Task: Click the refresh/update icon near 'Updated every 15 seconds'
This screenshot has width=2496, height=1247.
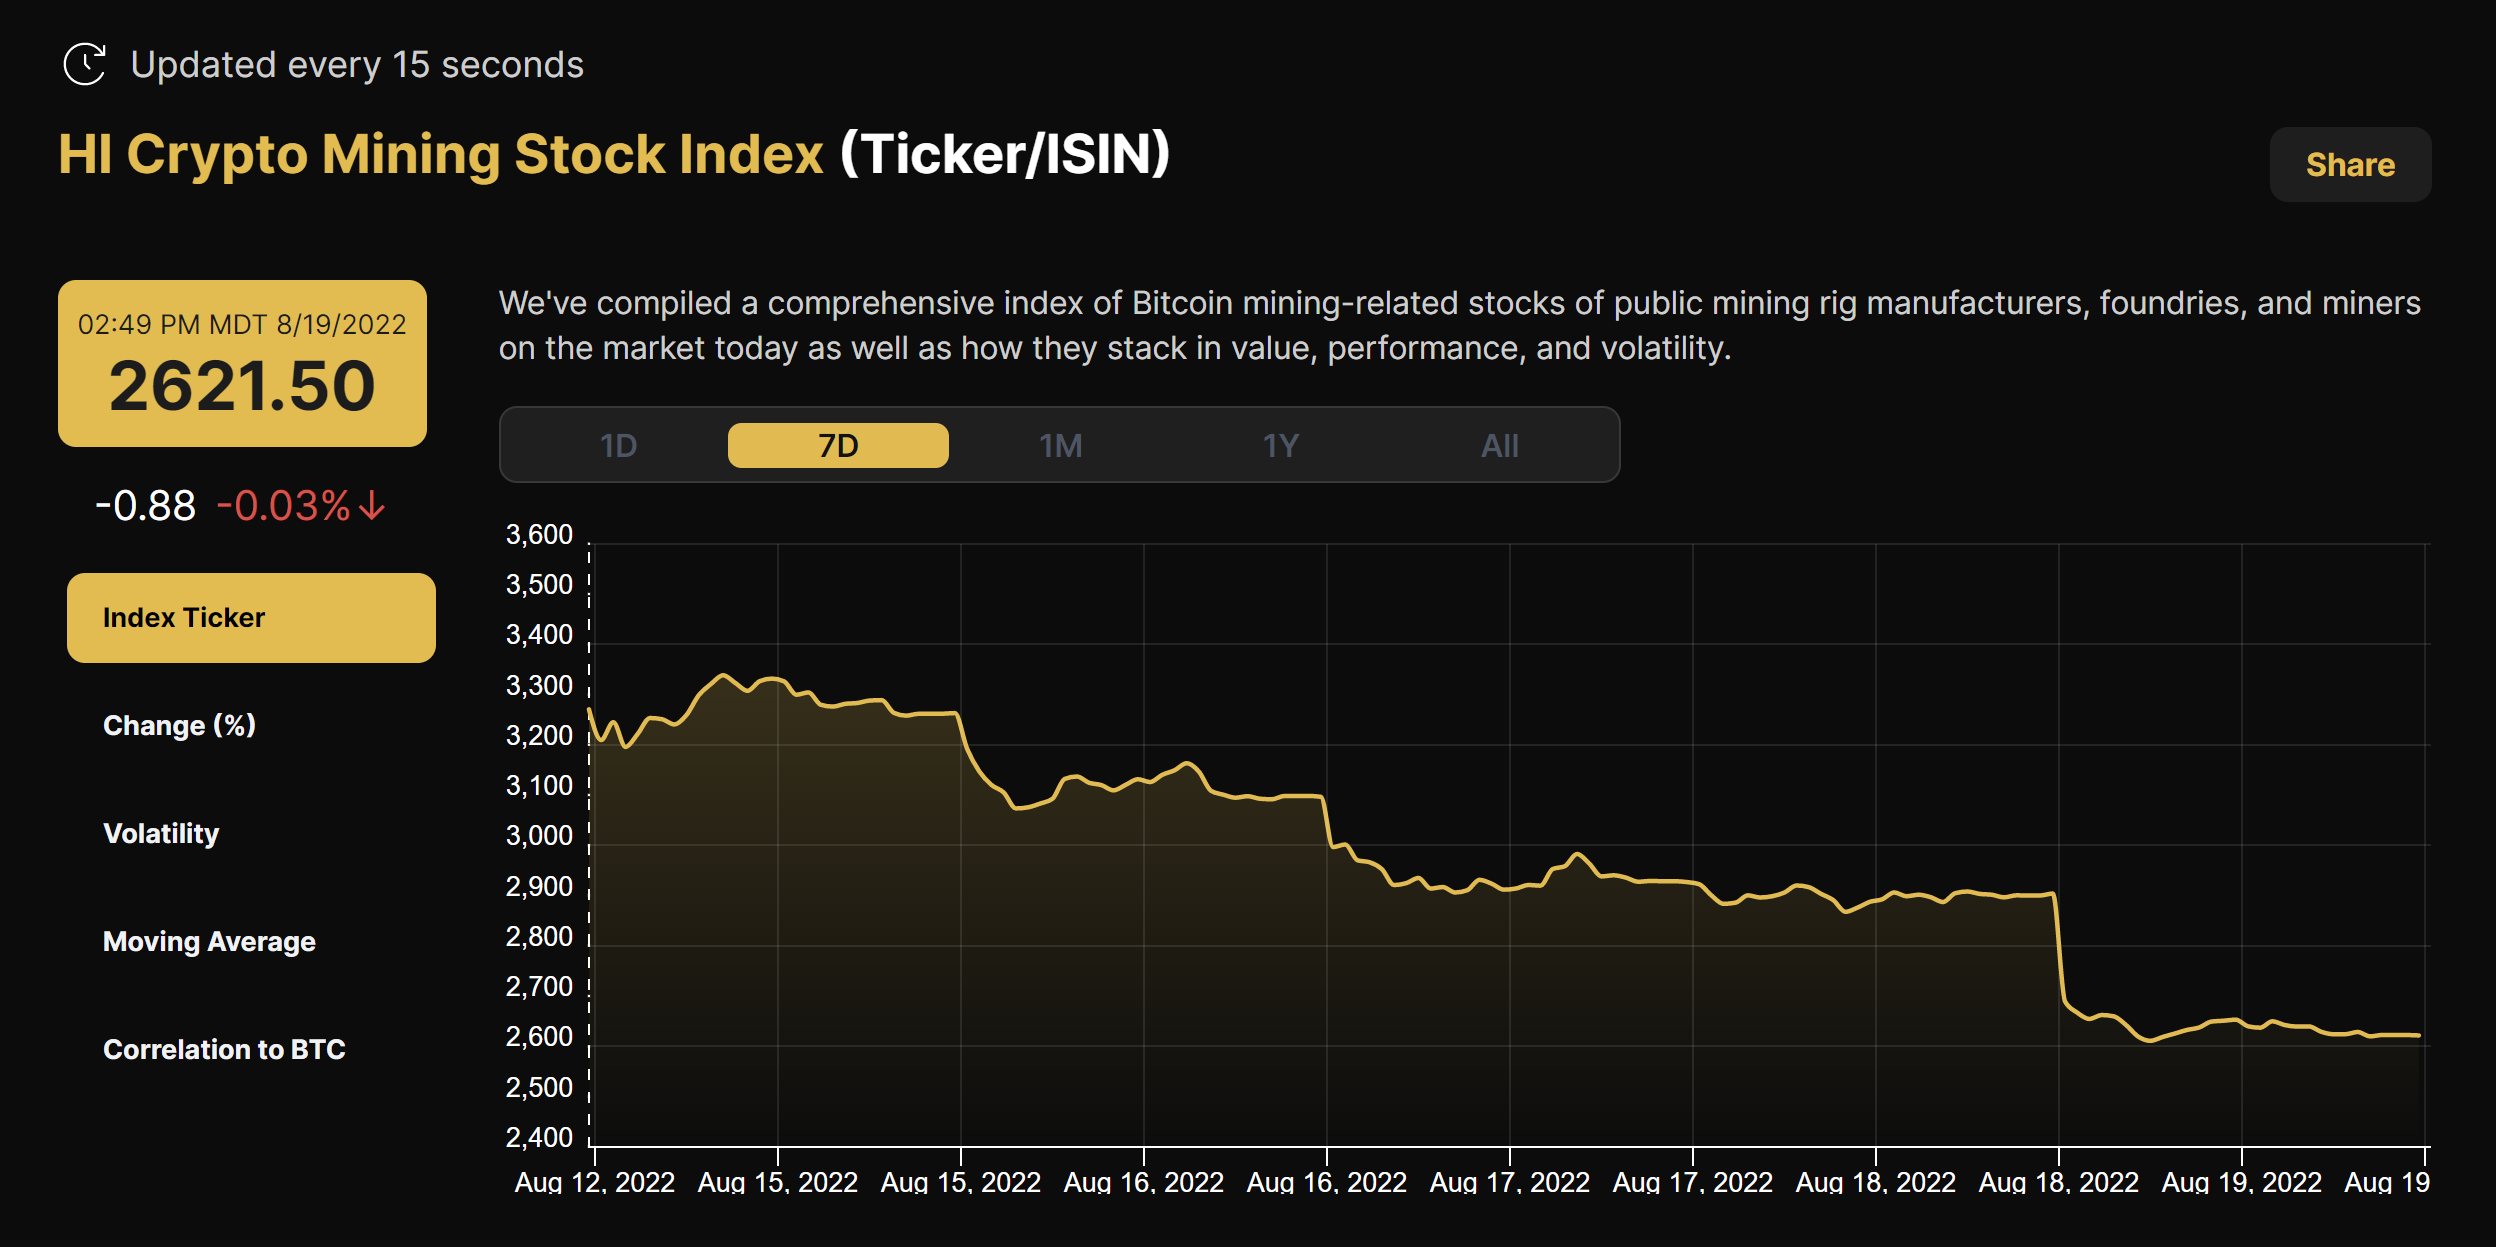Action: 86,64
